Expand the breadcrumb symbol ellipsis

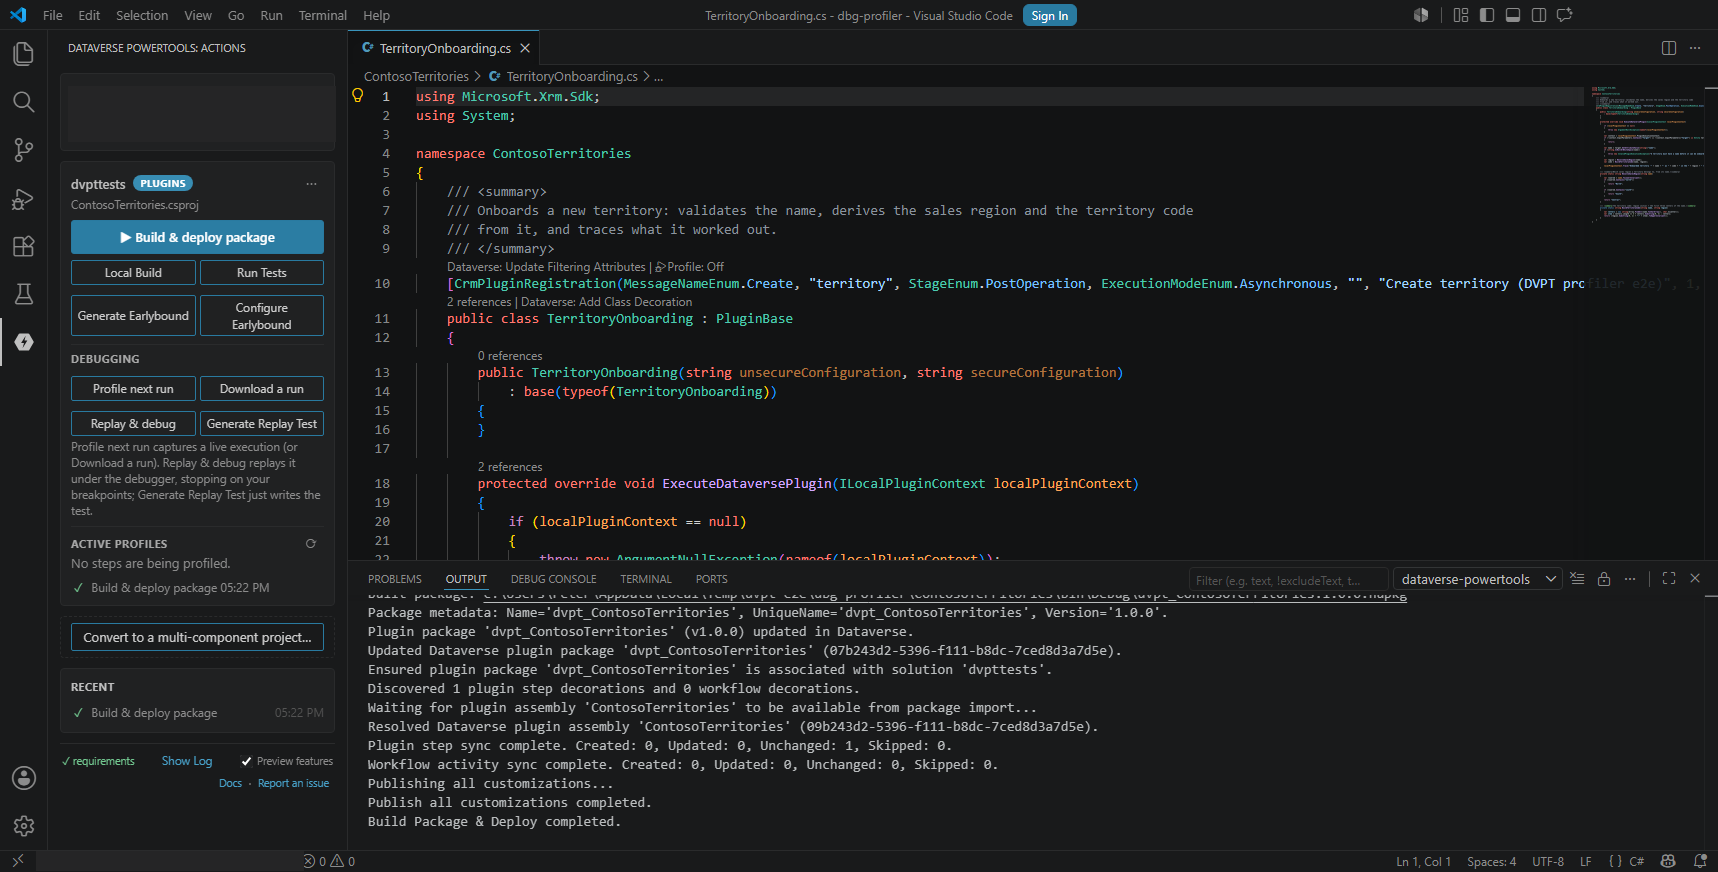[x=658, y=77]
